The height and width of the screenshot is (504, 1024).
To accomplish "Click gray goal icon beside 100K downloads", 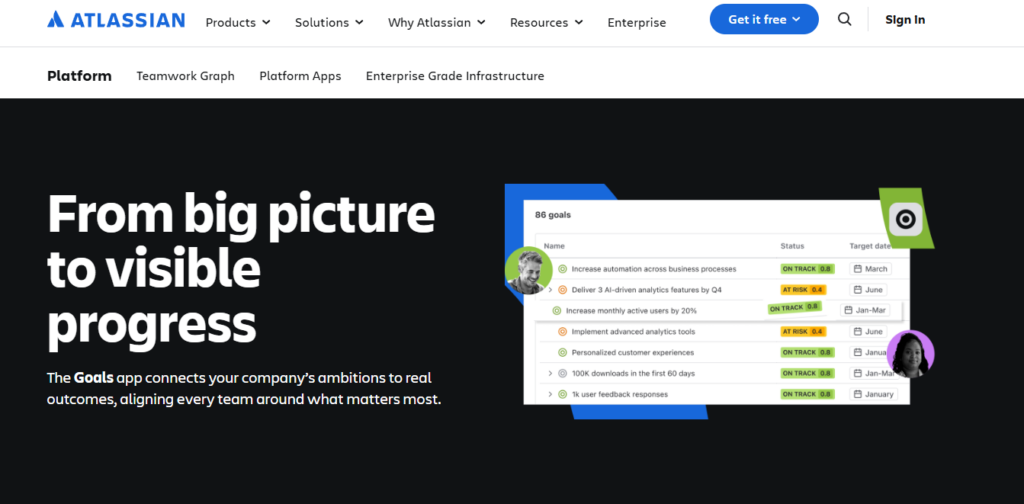I will pyautogui.click(x=562, y=373).
